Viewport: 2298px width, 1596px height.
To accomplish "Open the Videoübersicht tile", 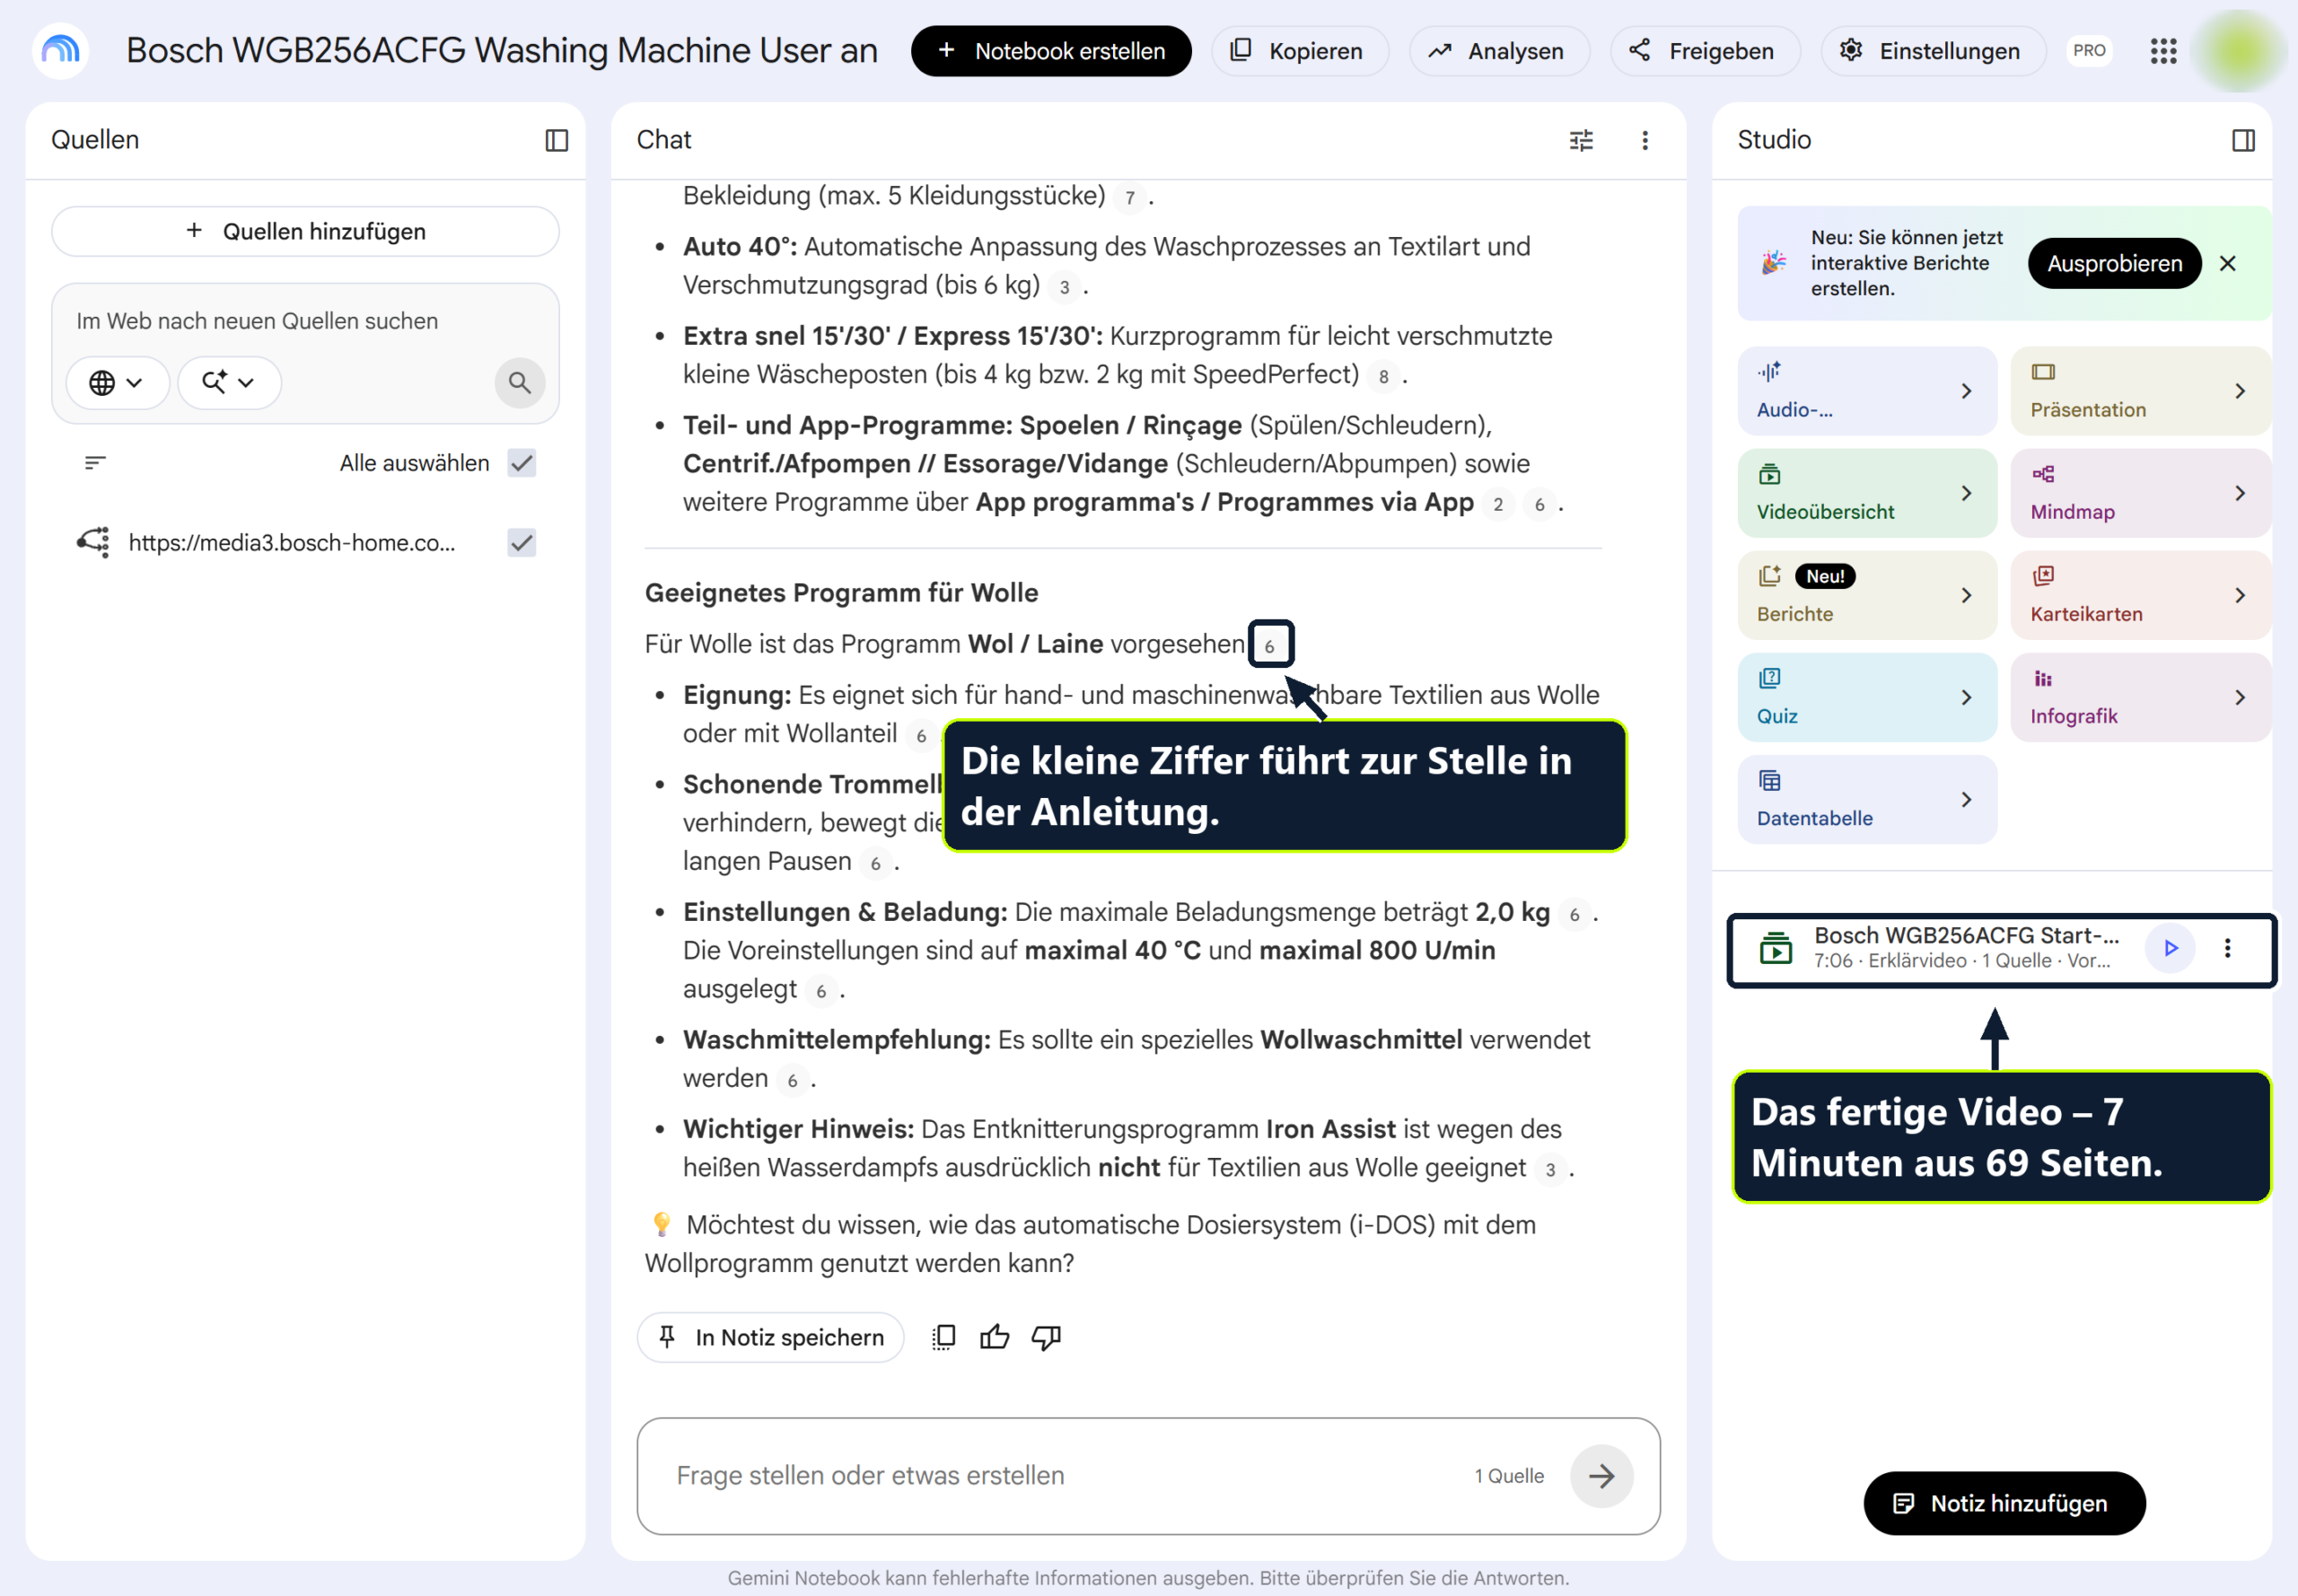I will click(1866, 493).
